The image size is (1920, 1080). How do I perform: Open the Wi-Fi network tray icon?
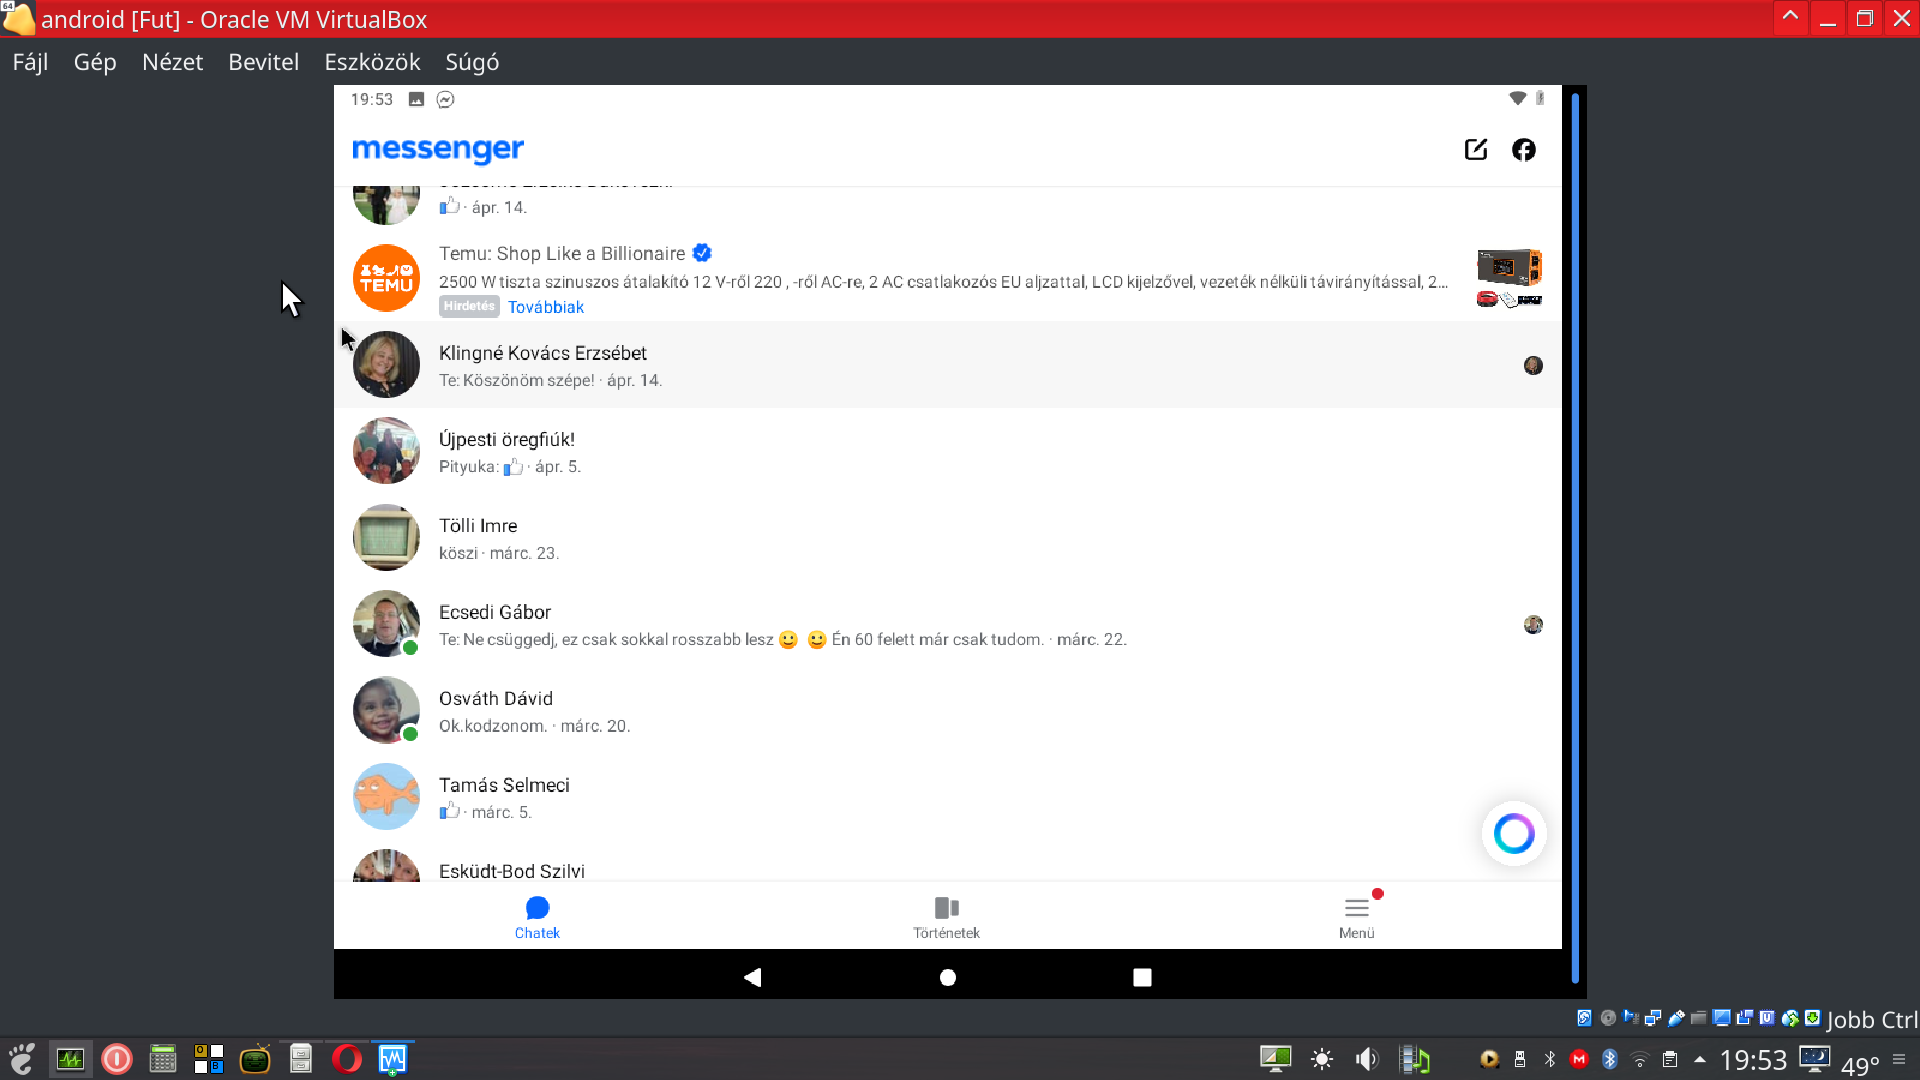point(1639,1059)
